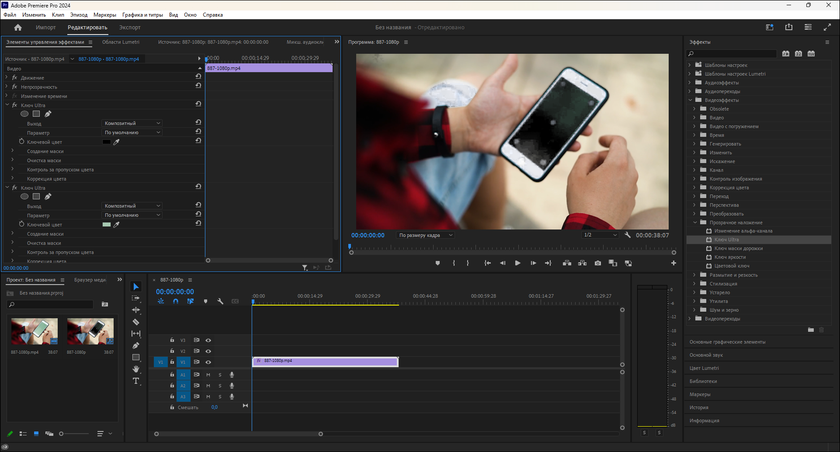Open first 'Выход' Композитный dropdown
The width and height of the screenshot is (840, 452).
pyautogui.click(x=132, y=123)
